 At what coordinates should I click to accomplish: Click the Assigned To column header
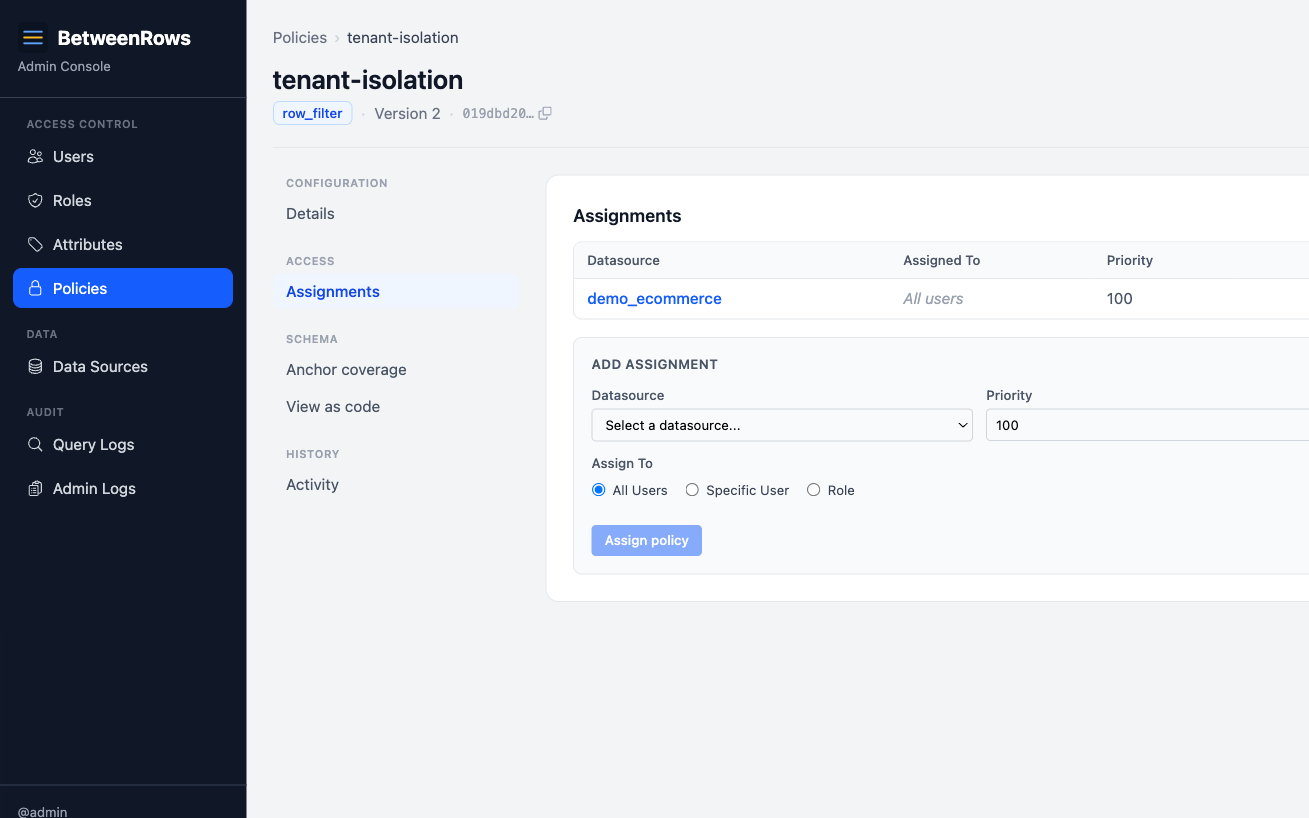click(x=942, y=261)
